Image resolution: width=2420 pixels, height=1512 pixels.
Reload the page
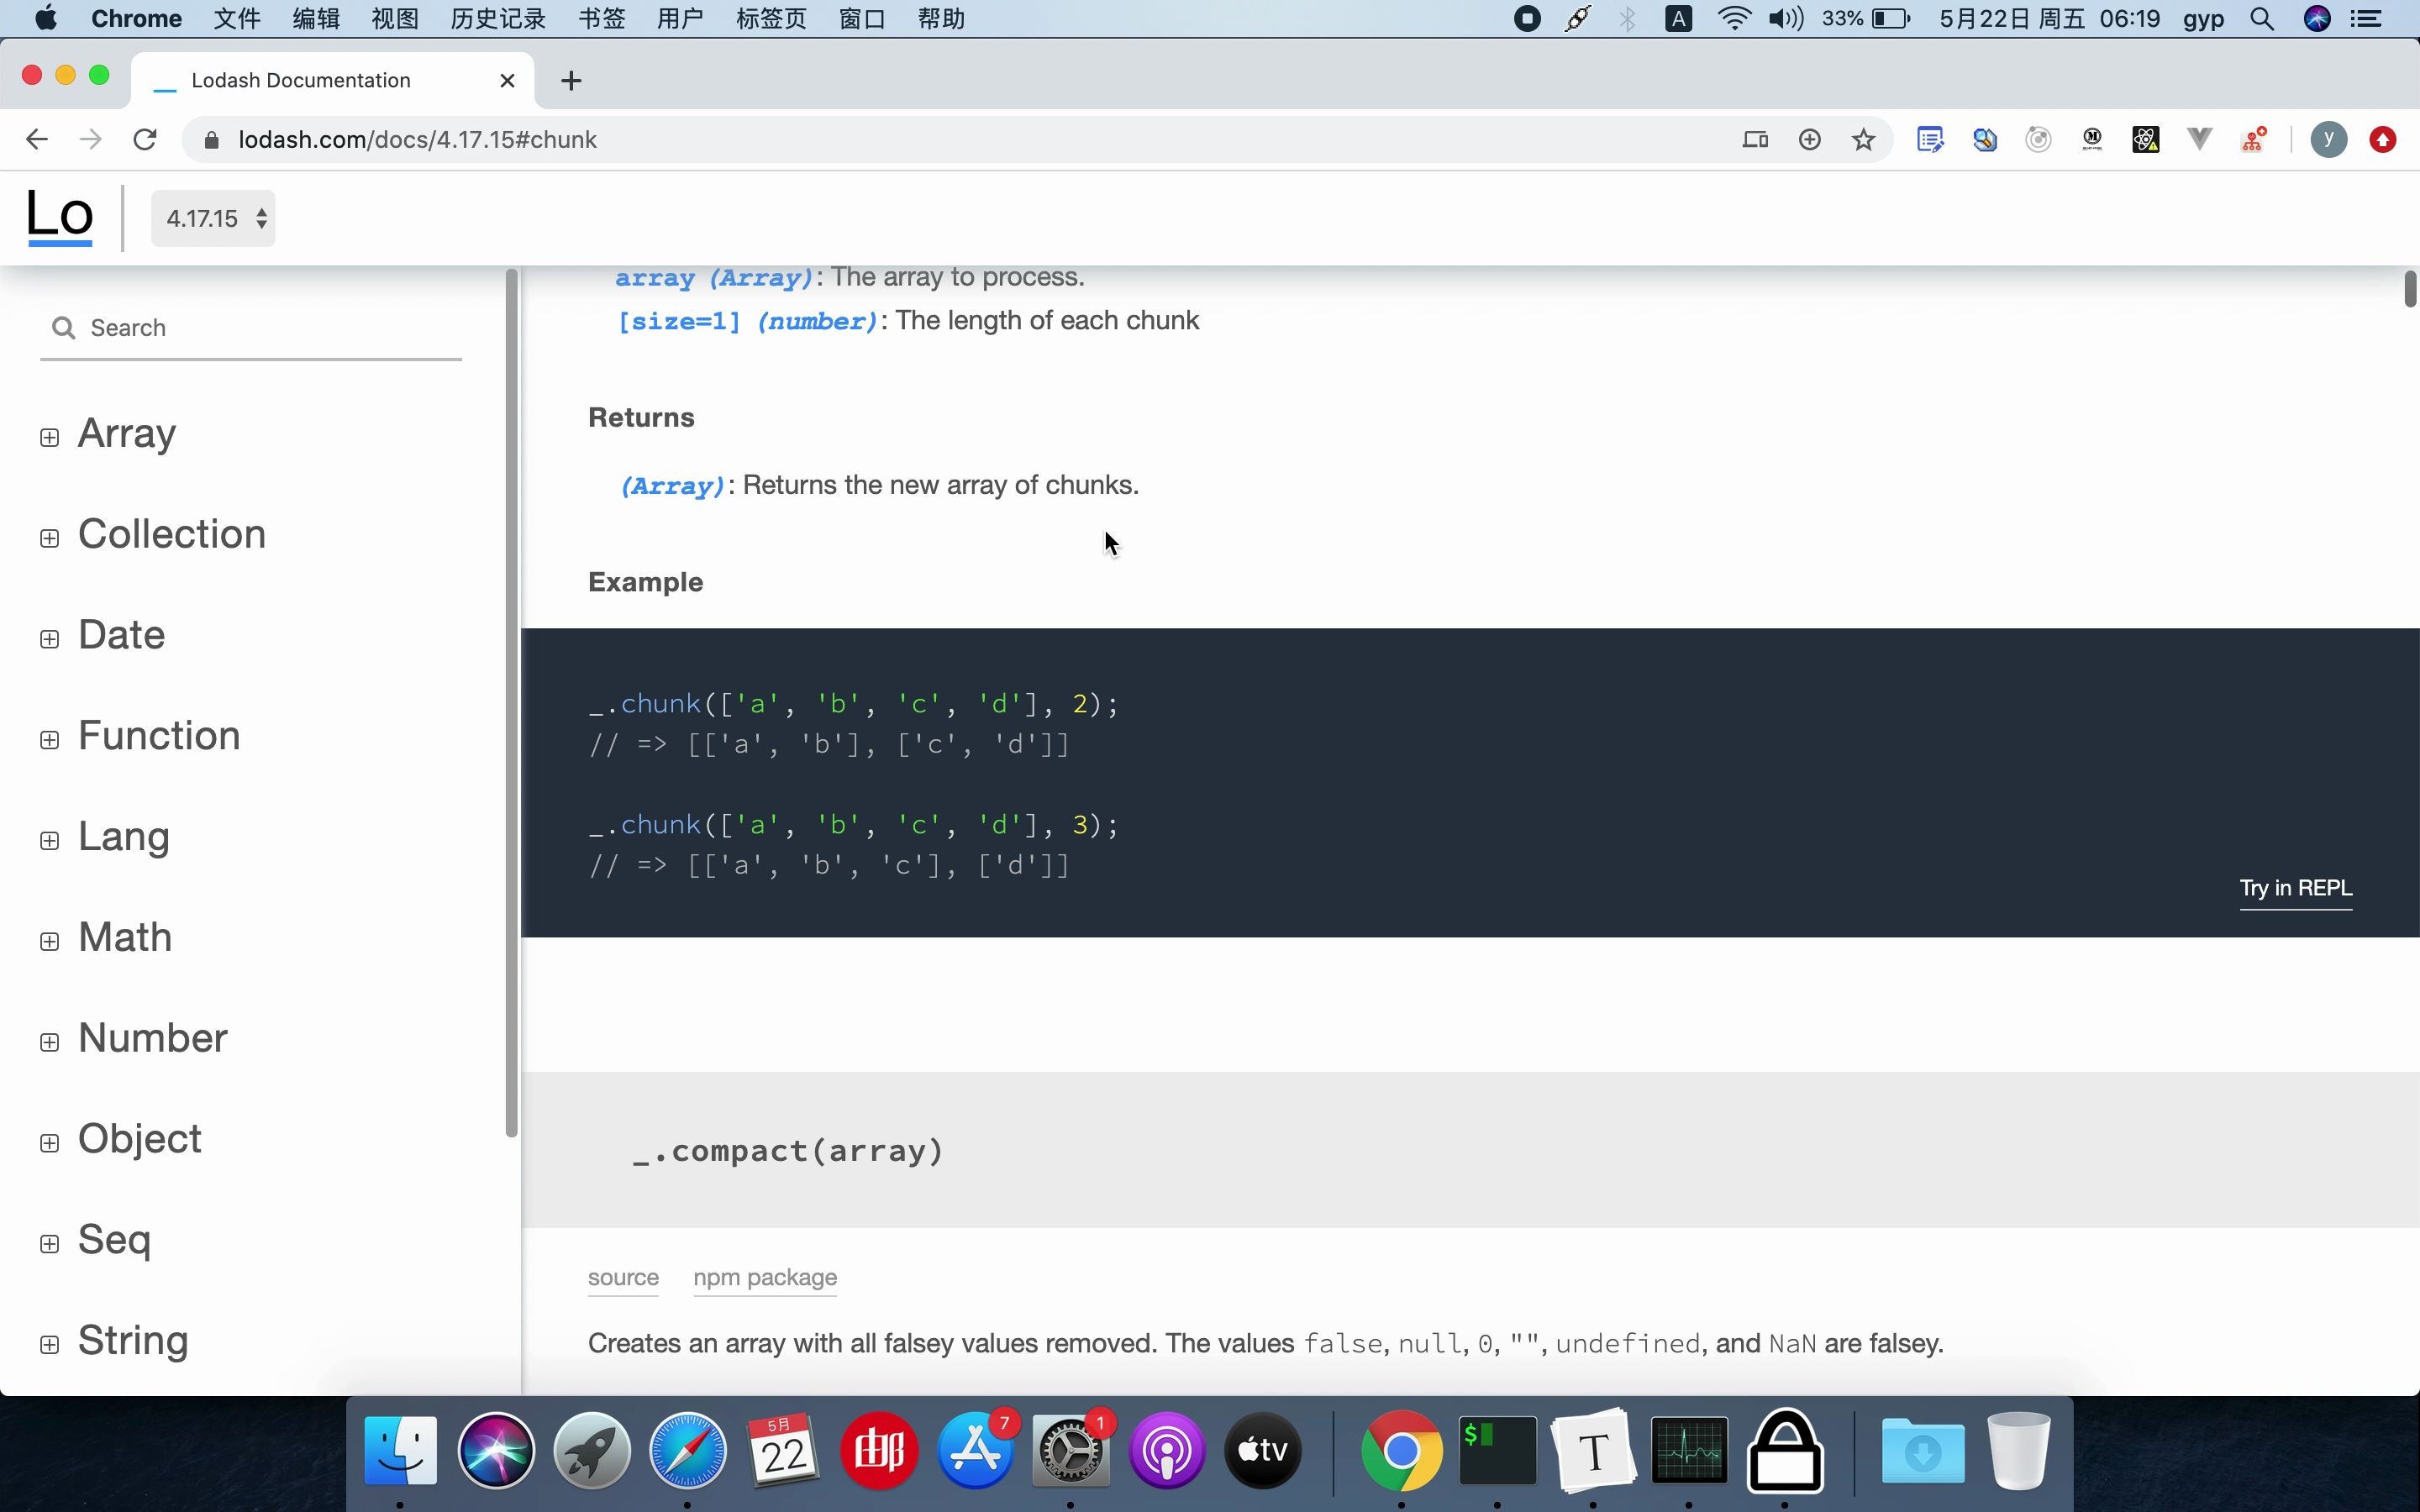click(145, 139)
